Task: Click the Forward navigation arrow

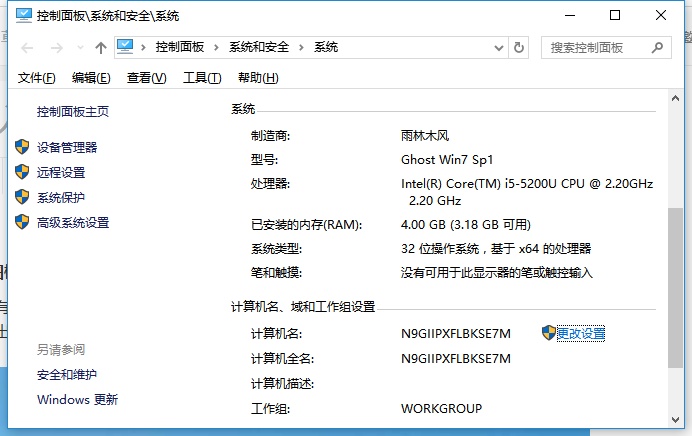Action: pyautogui.click(x=56, y=48)
